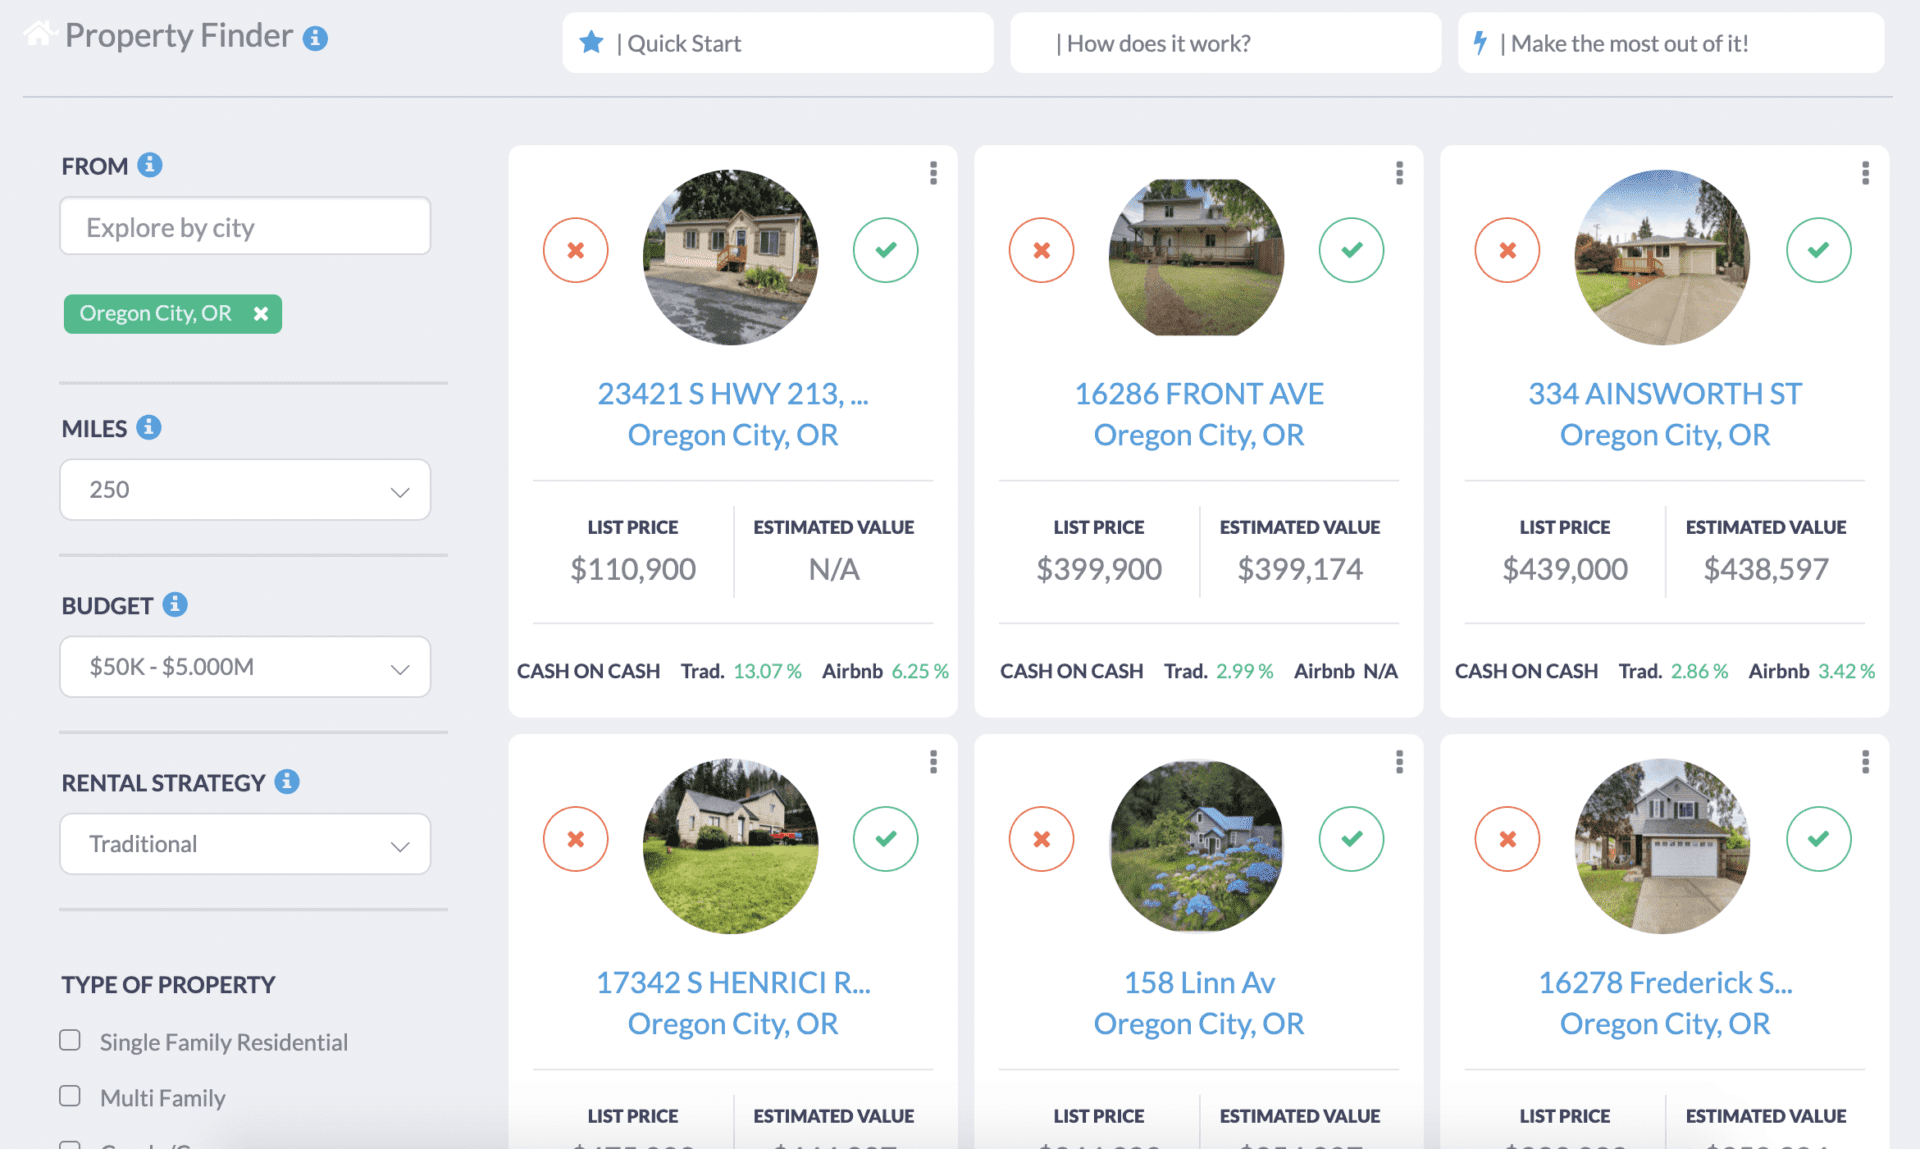Reject the 158 Linn Av property
Image resolution: width=1920 pixels, height=1149 pixels.
(x=1042, y=839)
